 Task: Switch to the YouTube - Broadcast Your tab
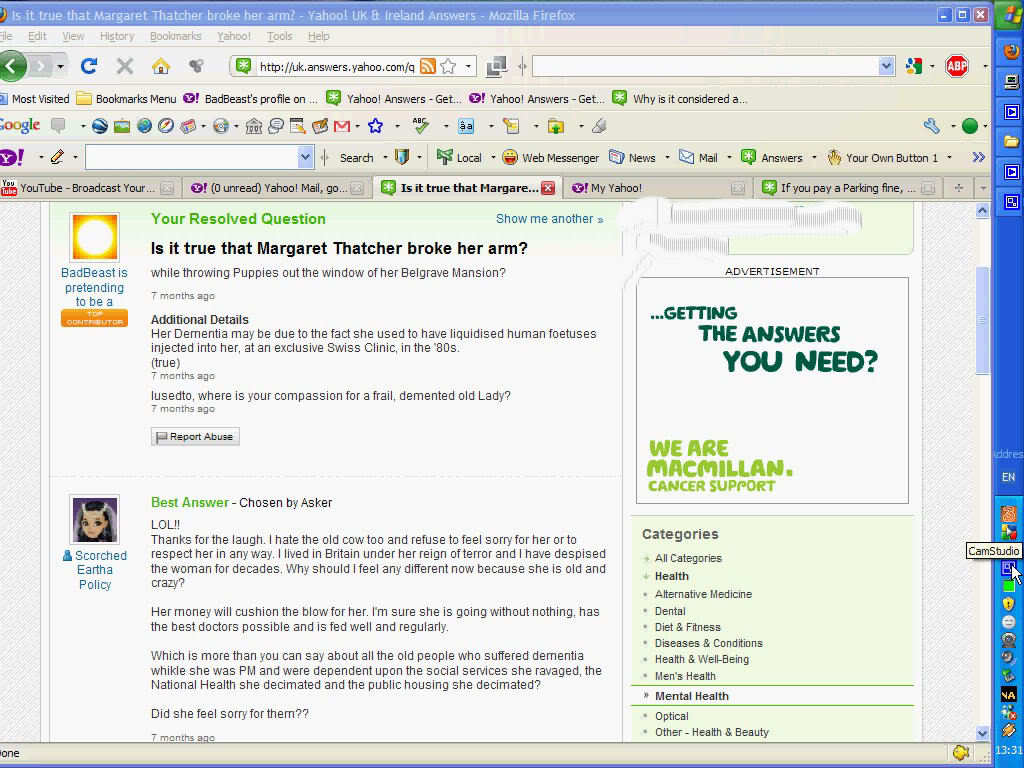[x=88, y=188]
